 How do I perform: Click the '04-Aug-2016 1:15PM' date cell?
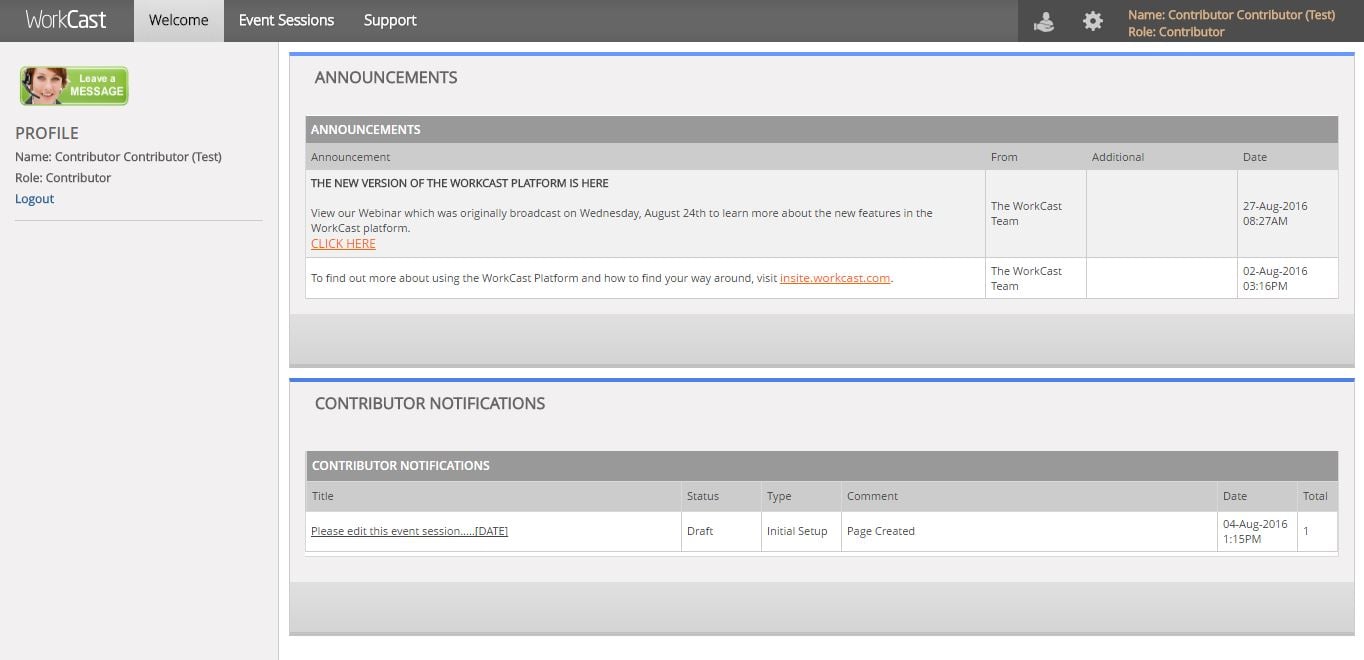(1257, 531)
